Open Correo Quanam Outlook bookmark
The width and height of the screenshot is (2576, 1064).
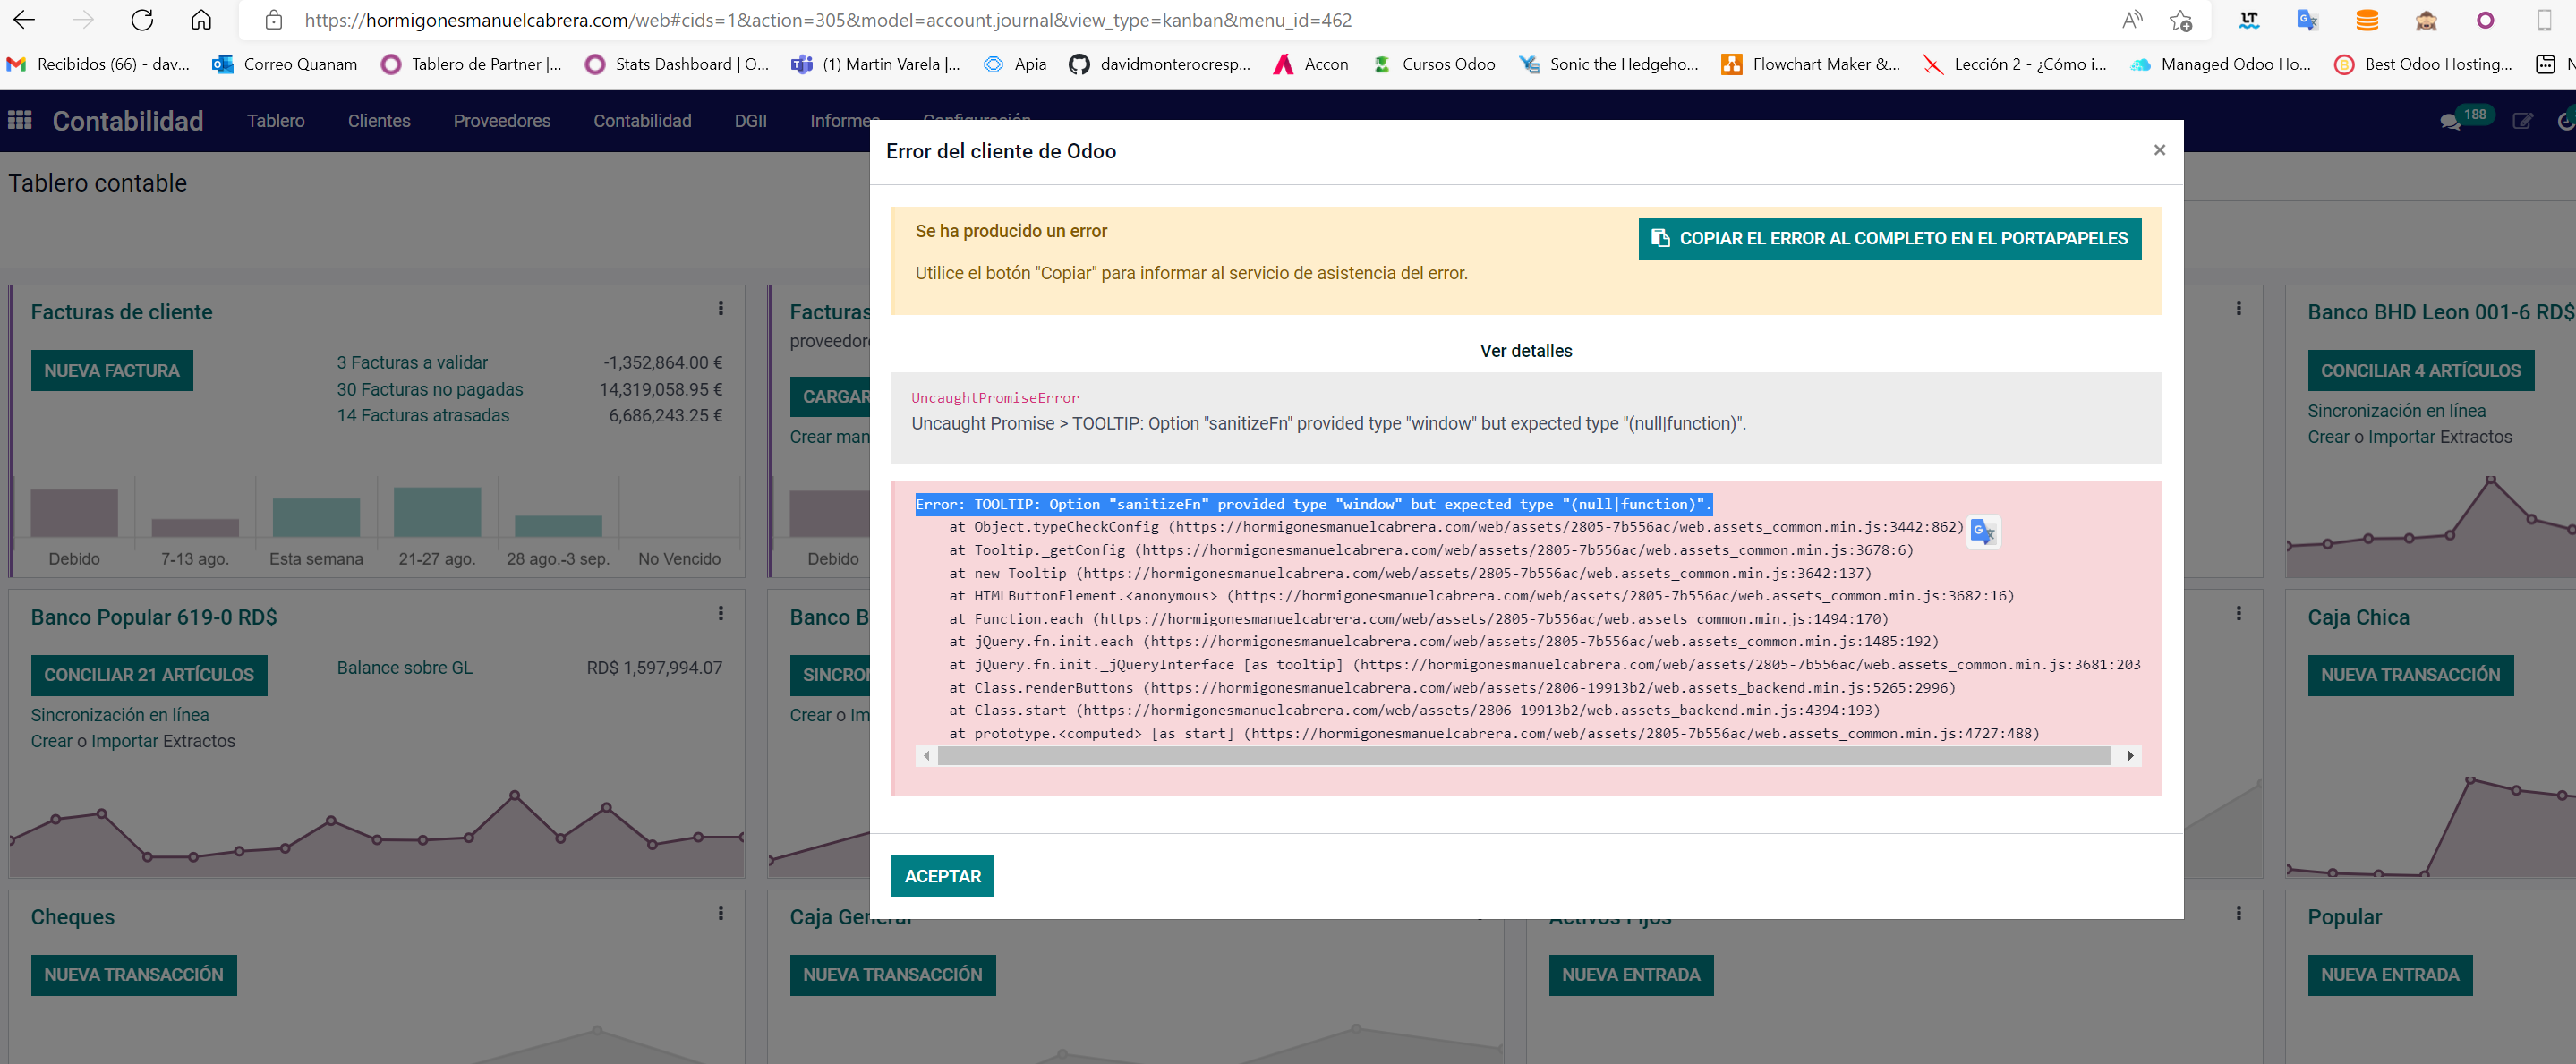285,64
